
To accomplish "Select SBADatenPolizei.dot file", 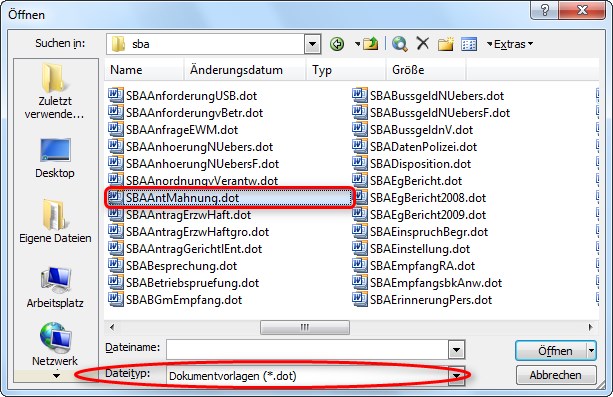I will tap(415, 147).
